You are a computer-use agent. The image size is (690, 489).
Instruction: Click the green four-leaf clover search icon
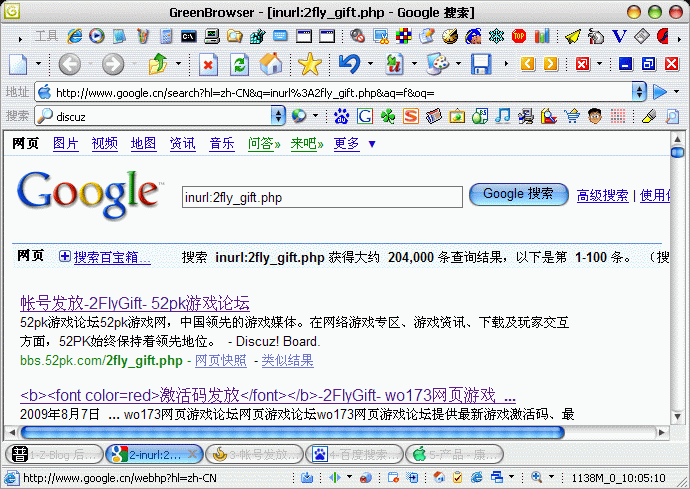click(x=388, y=116)
